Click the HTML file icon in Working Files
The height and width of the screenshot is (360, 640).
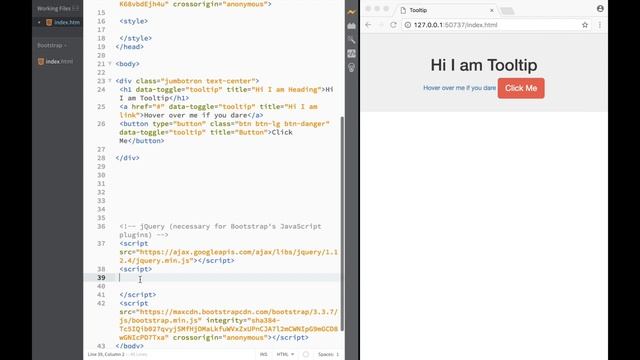click(49, 22)
